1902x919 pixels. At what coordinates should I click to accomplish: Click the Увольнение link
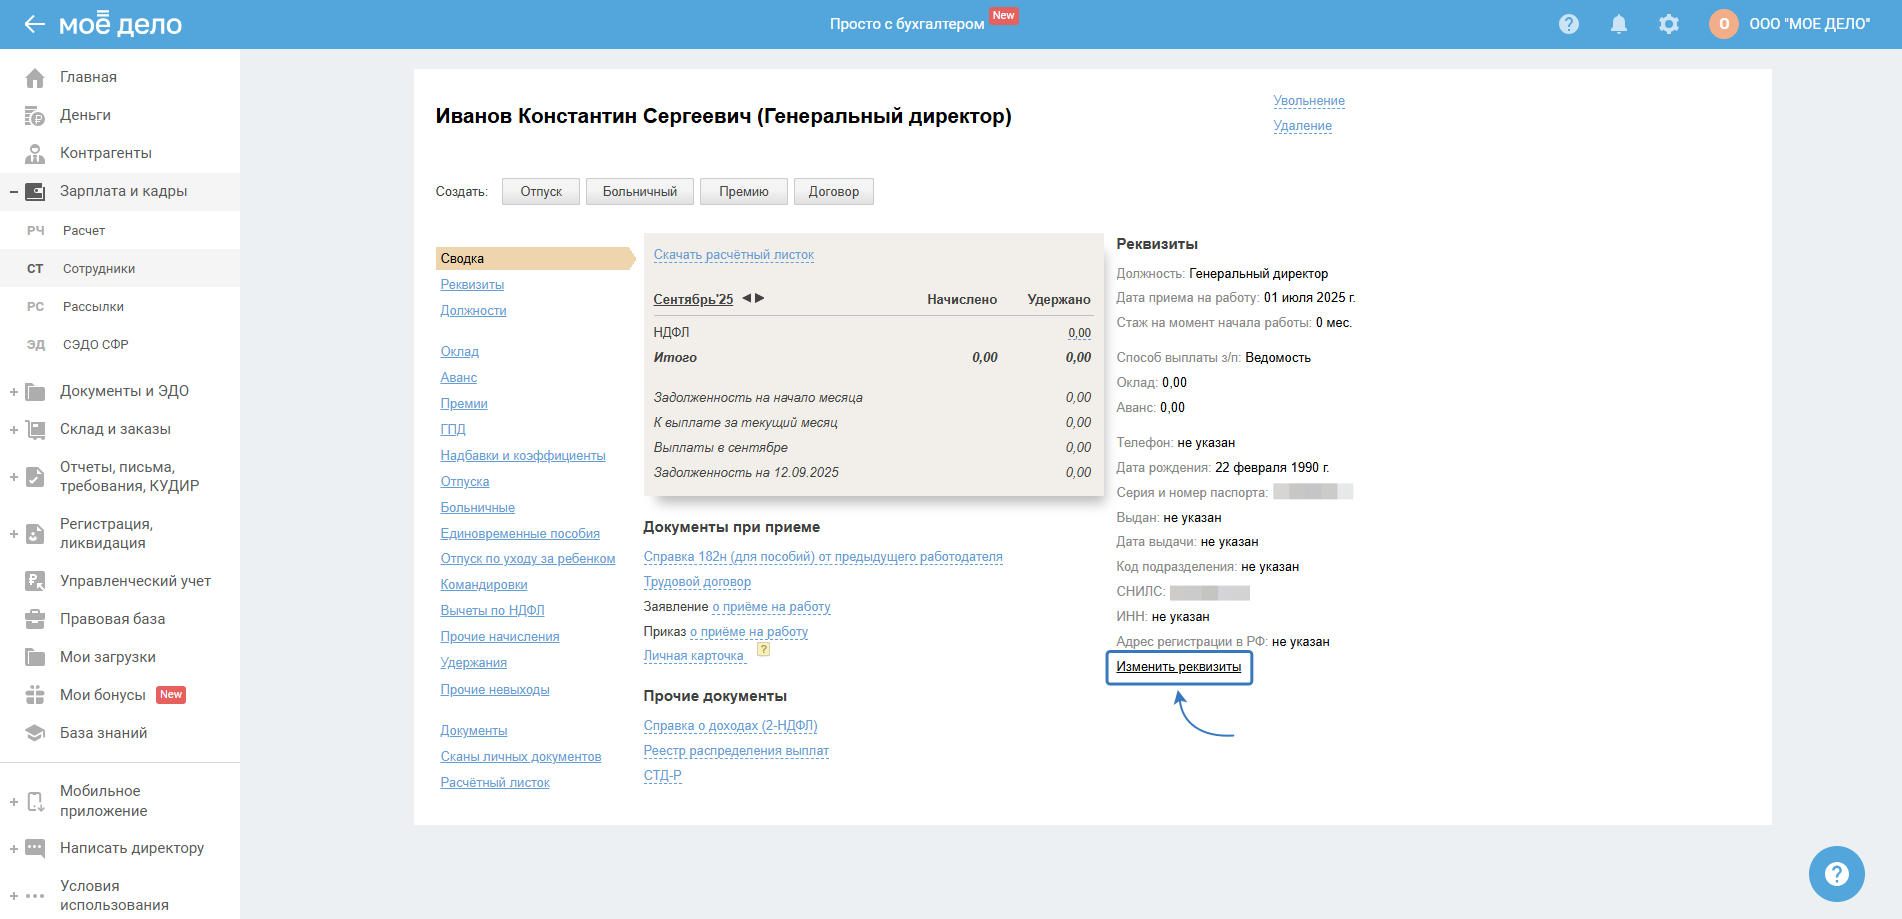coord(1309,101)
